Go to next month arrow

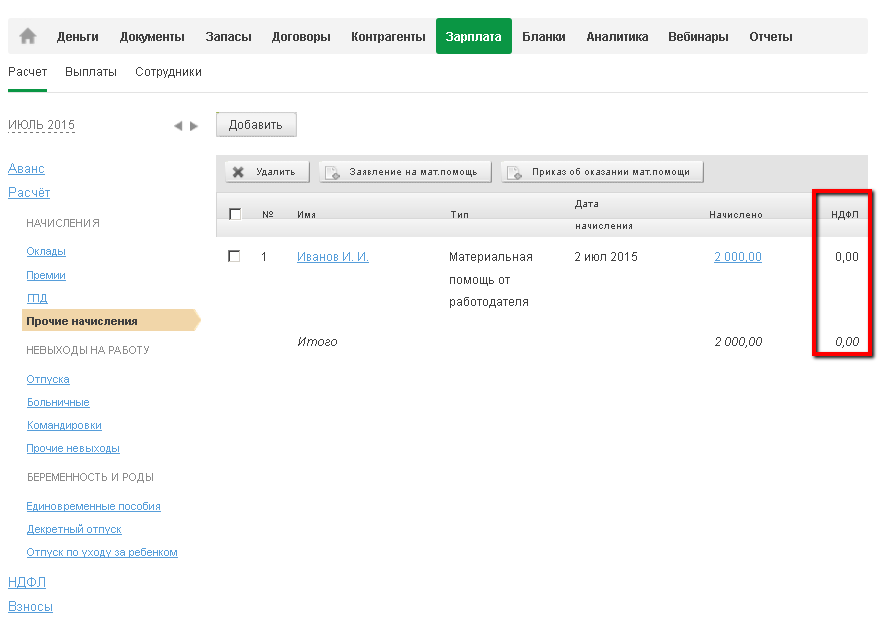194,126
